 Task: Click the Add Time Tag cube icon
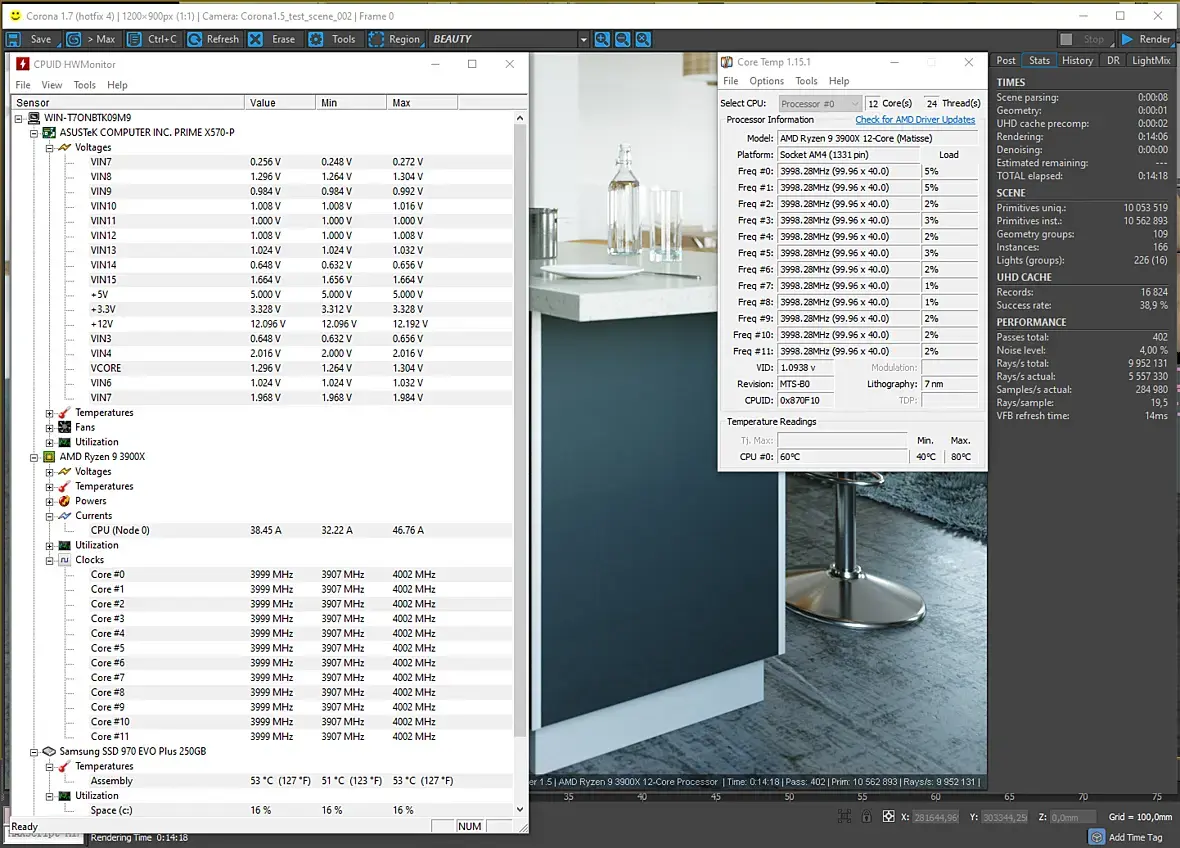coord(1097,837)
